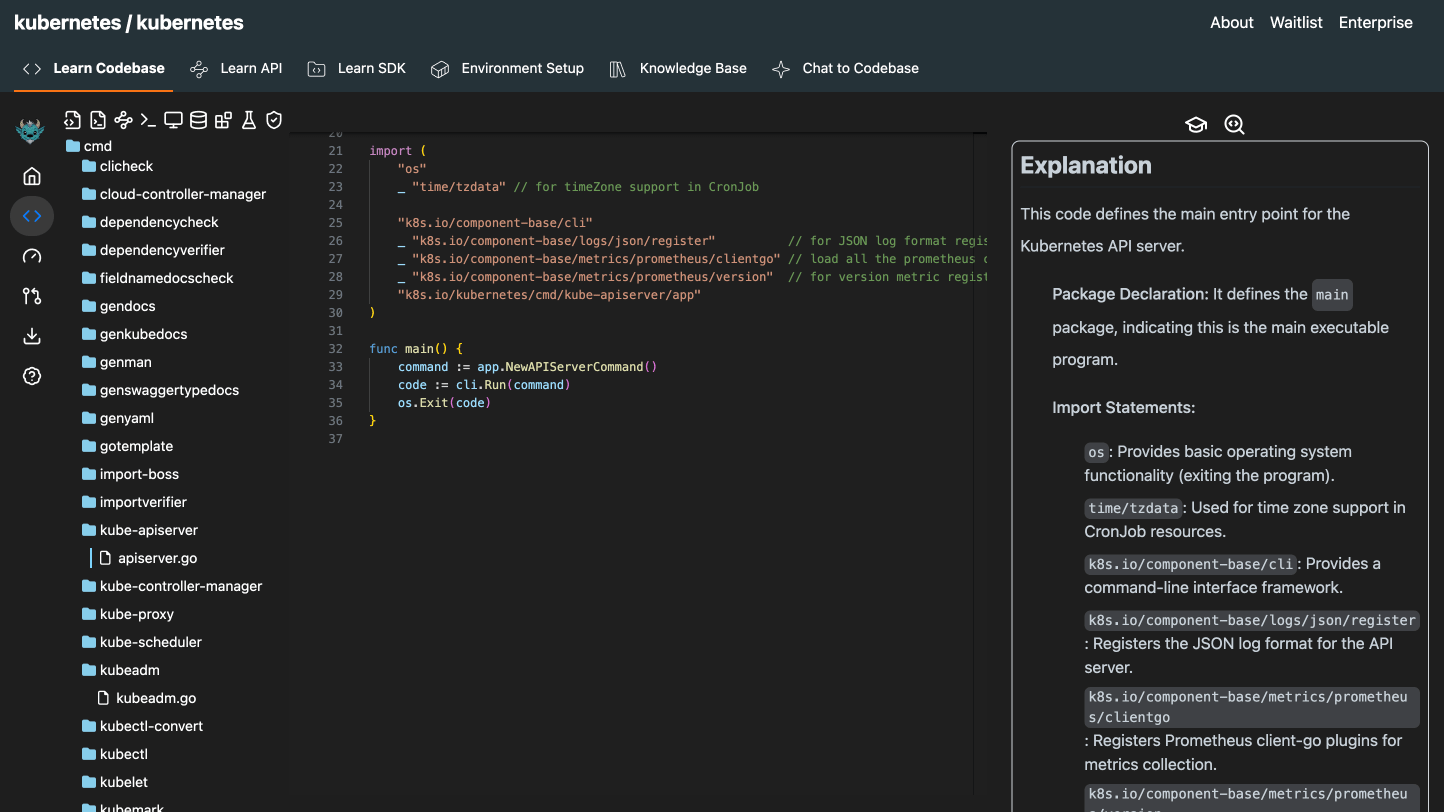Click the workflow graph icon in the explorer toolbar
The height and width of the screenshot is (812, 1444).
click(123, 120)
